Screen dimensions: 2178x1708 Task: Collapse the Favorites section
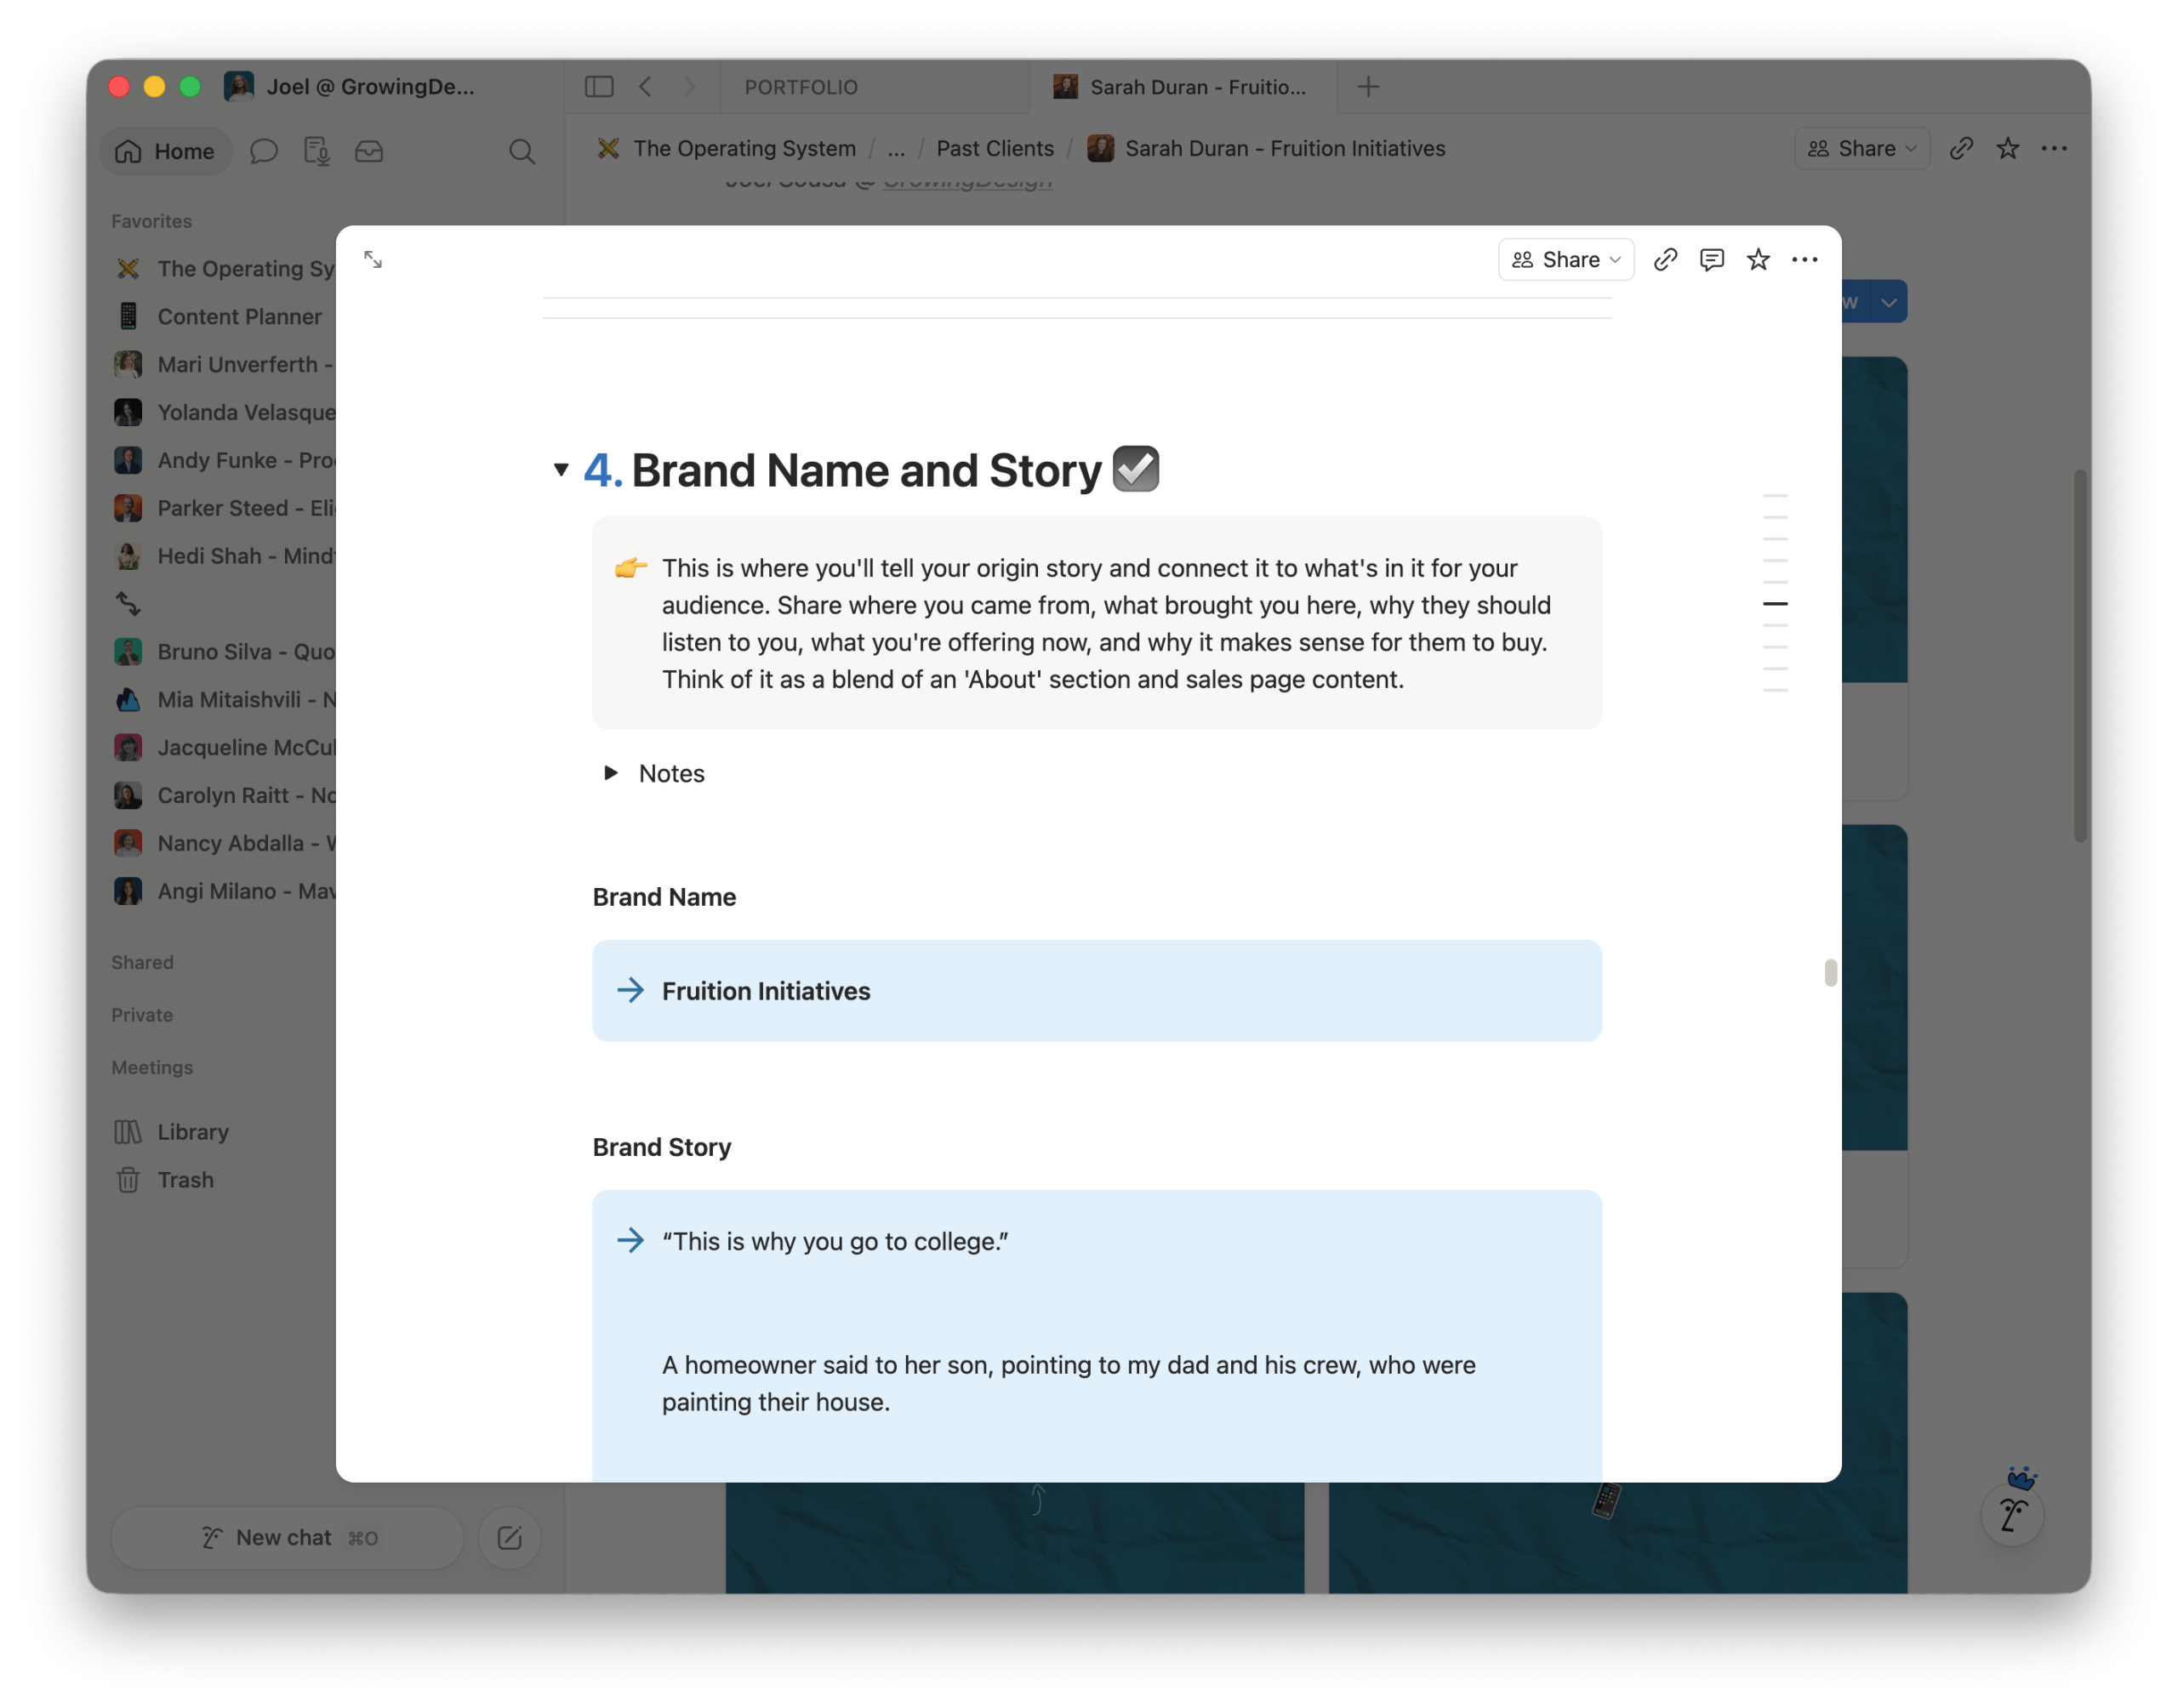coord(152,222)
